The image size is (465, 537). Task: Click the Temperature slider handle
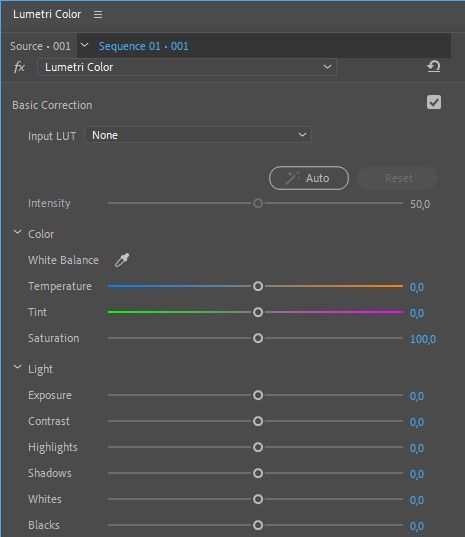pyautogui.click(x=258, y=286)
